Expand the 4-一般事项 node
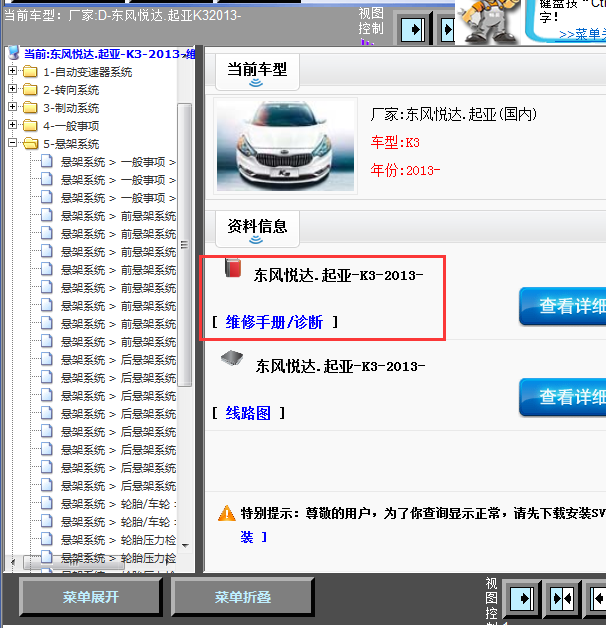The width and height of the screenshot is (606, 628). pos(12,125)
